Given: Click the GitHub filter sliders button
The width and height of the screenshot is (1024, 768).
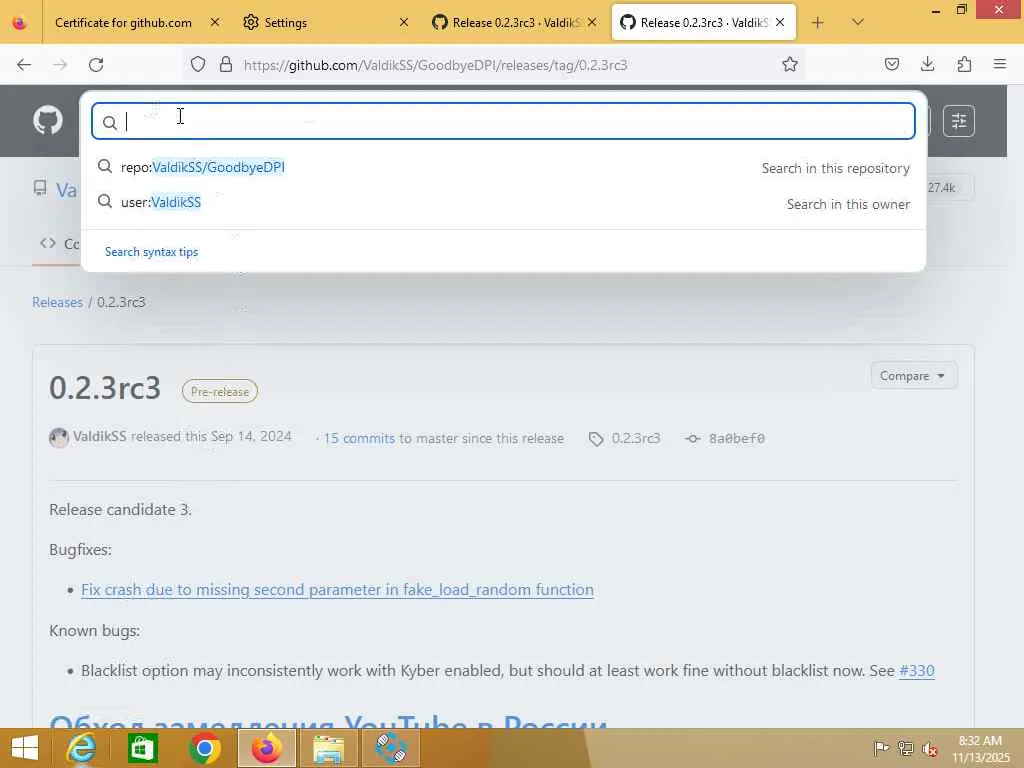Looking at the screenshot, I should coord(959,121).
